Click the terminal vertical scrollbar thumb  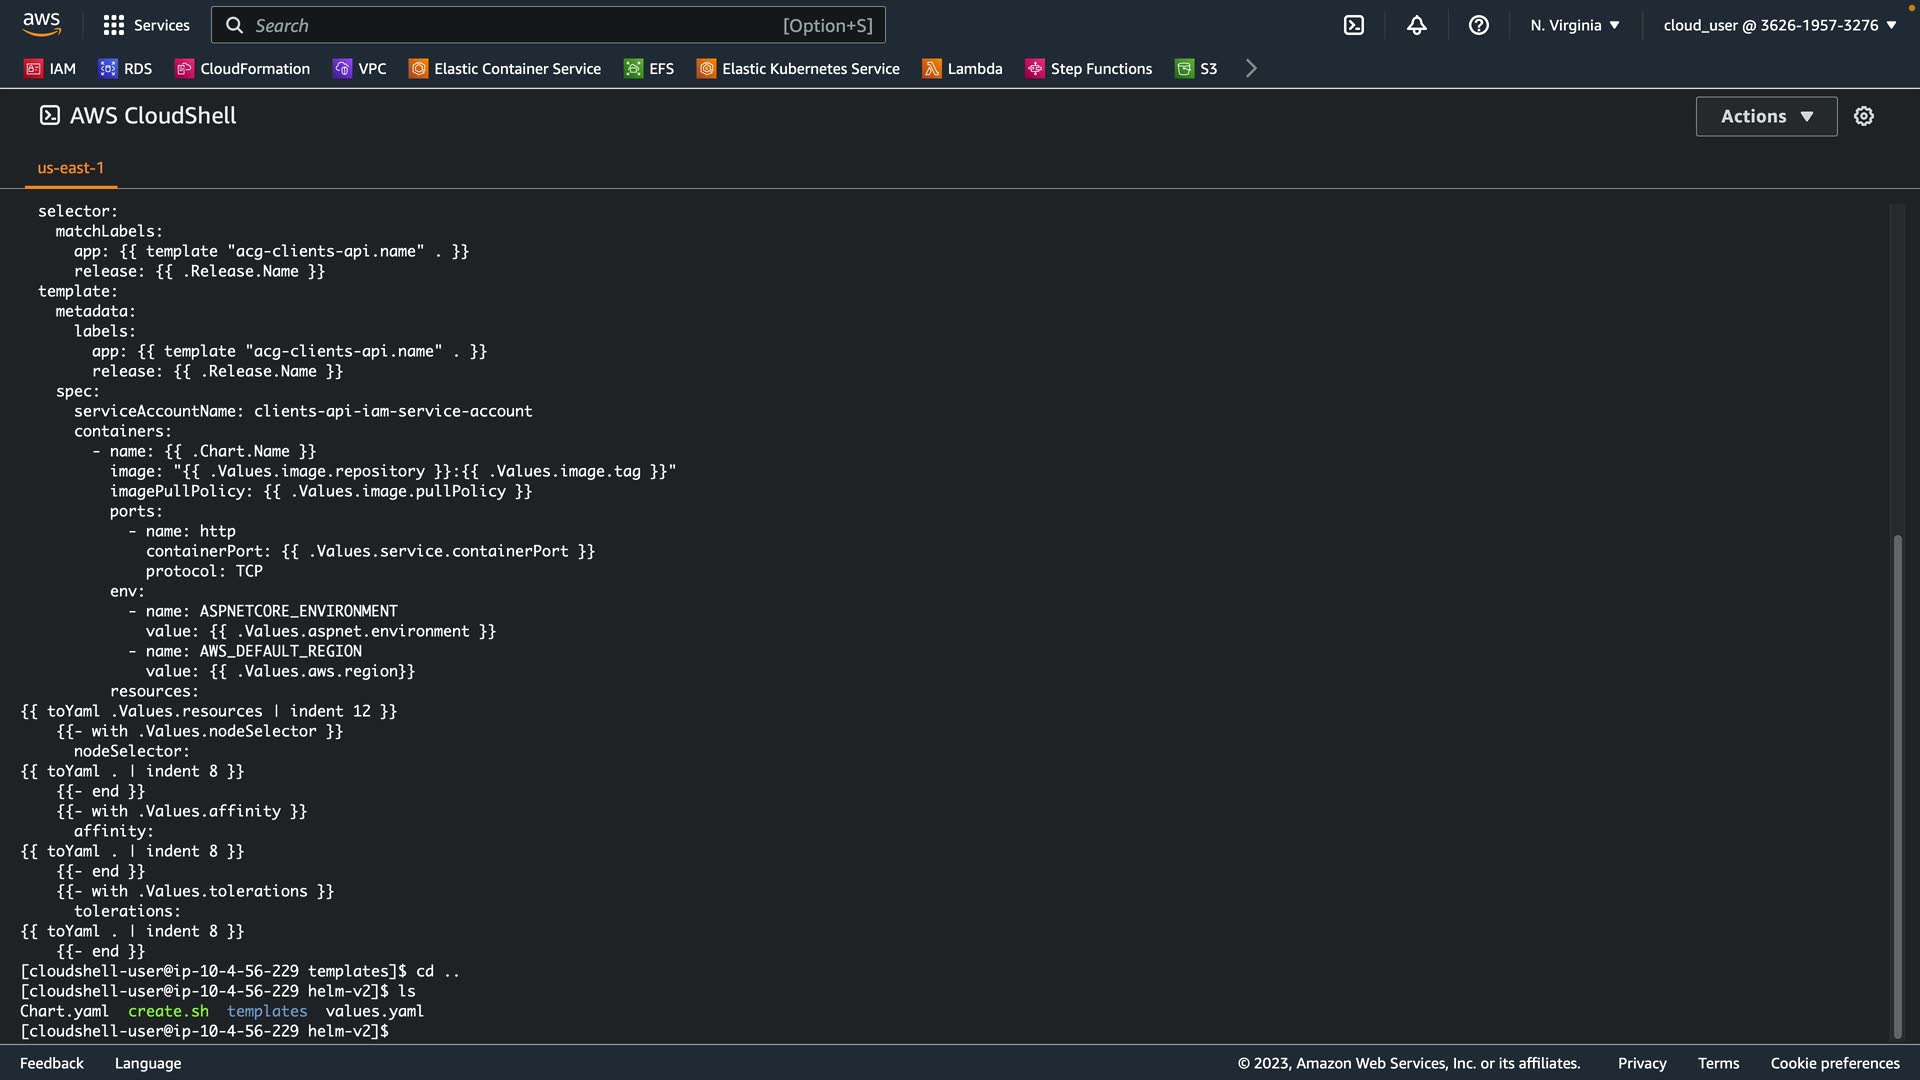[x=1897, y=785]
